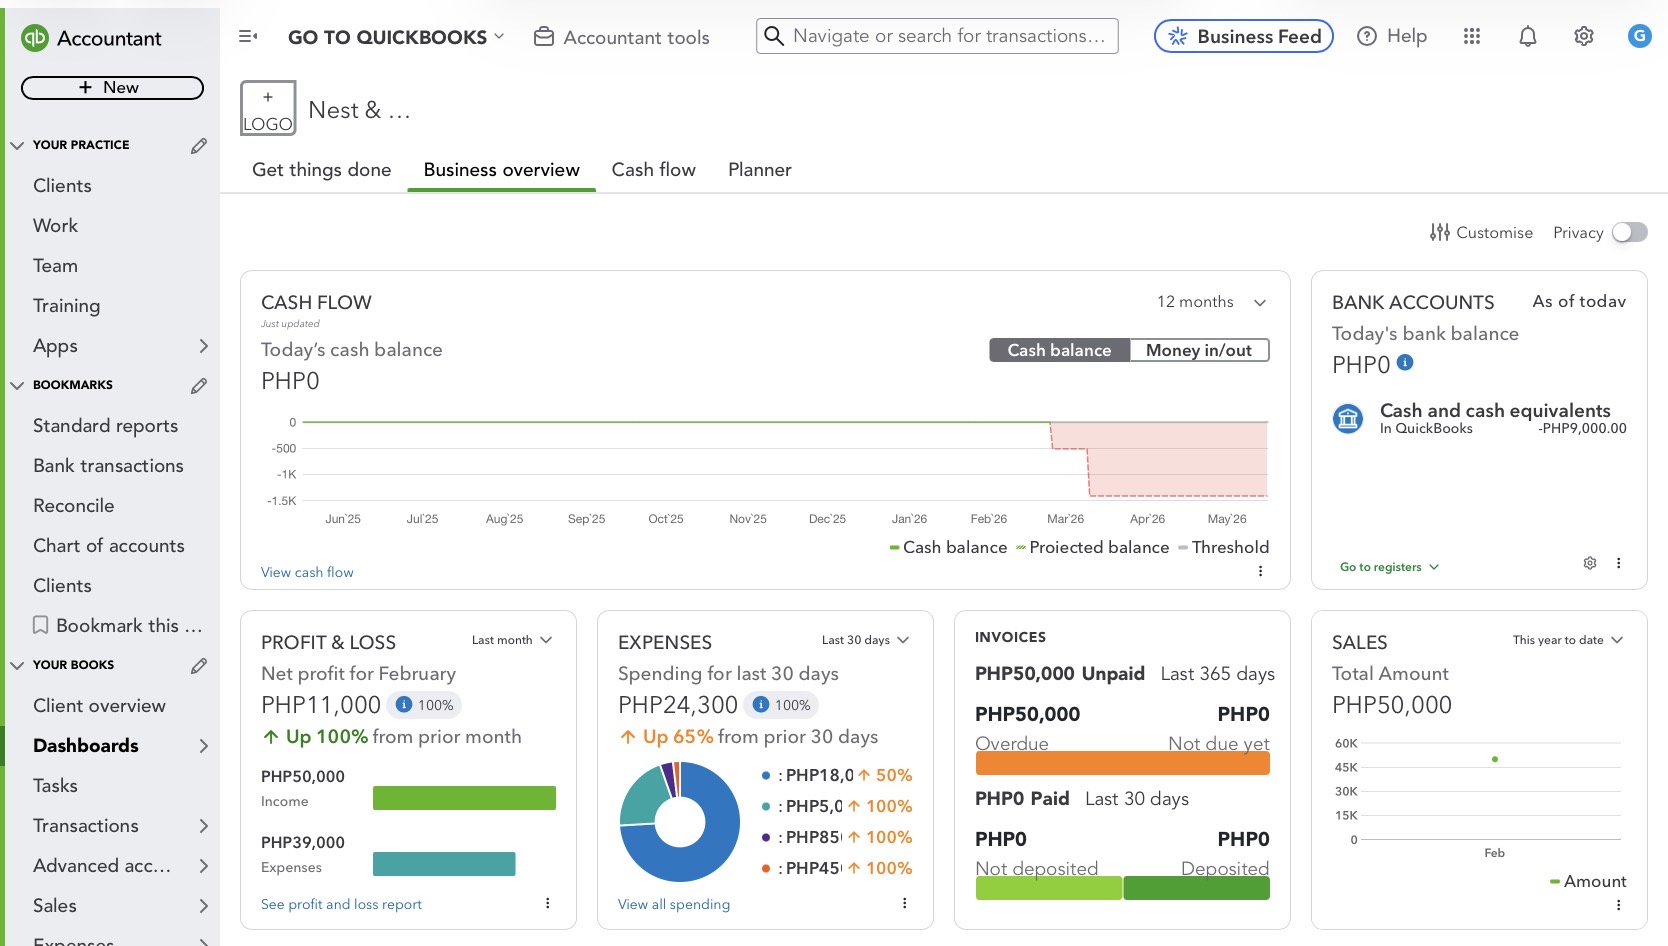Click the search magnifier icon

tap(774, 36)
